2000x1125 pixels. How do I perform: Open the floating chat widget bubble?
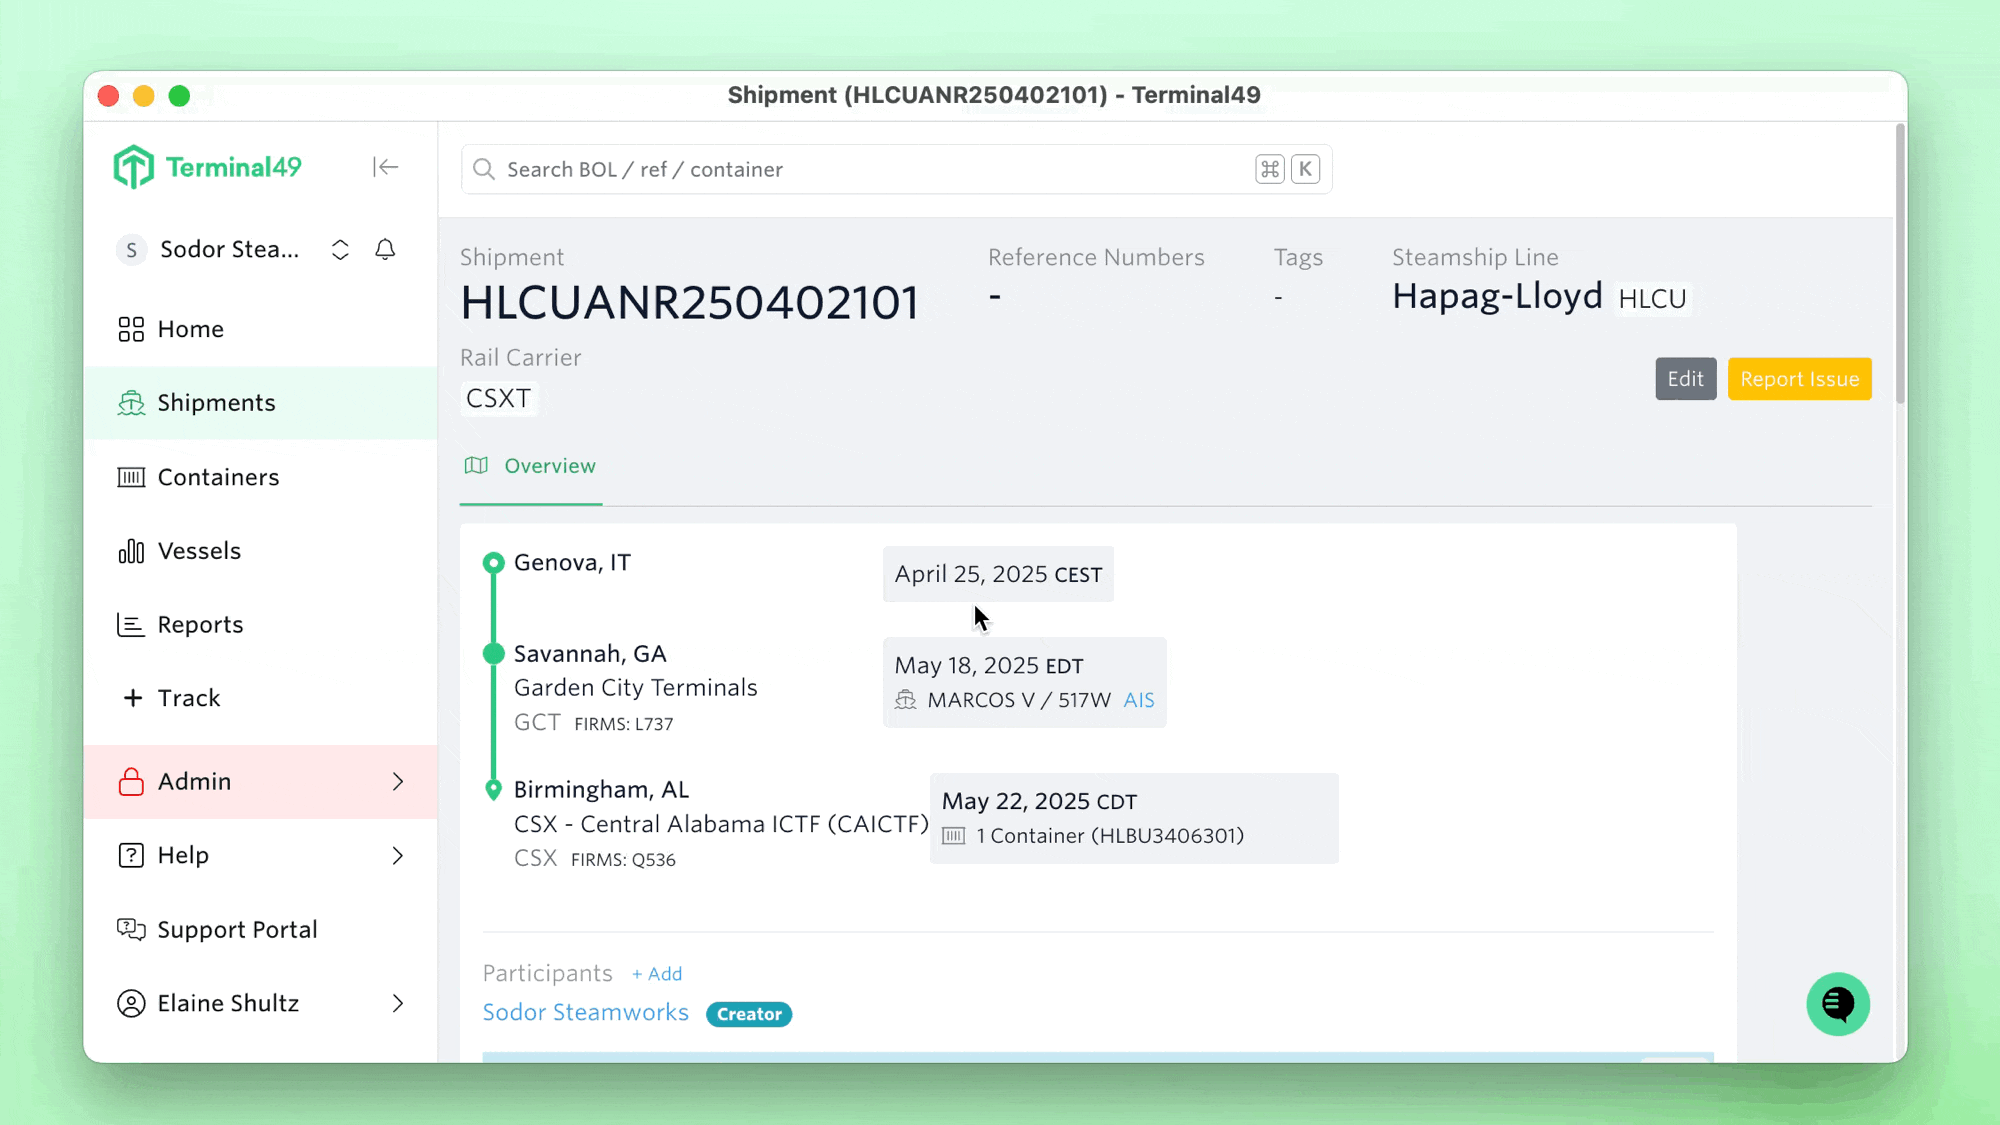[1838, 1003]
